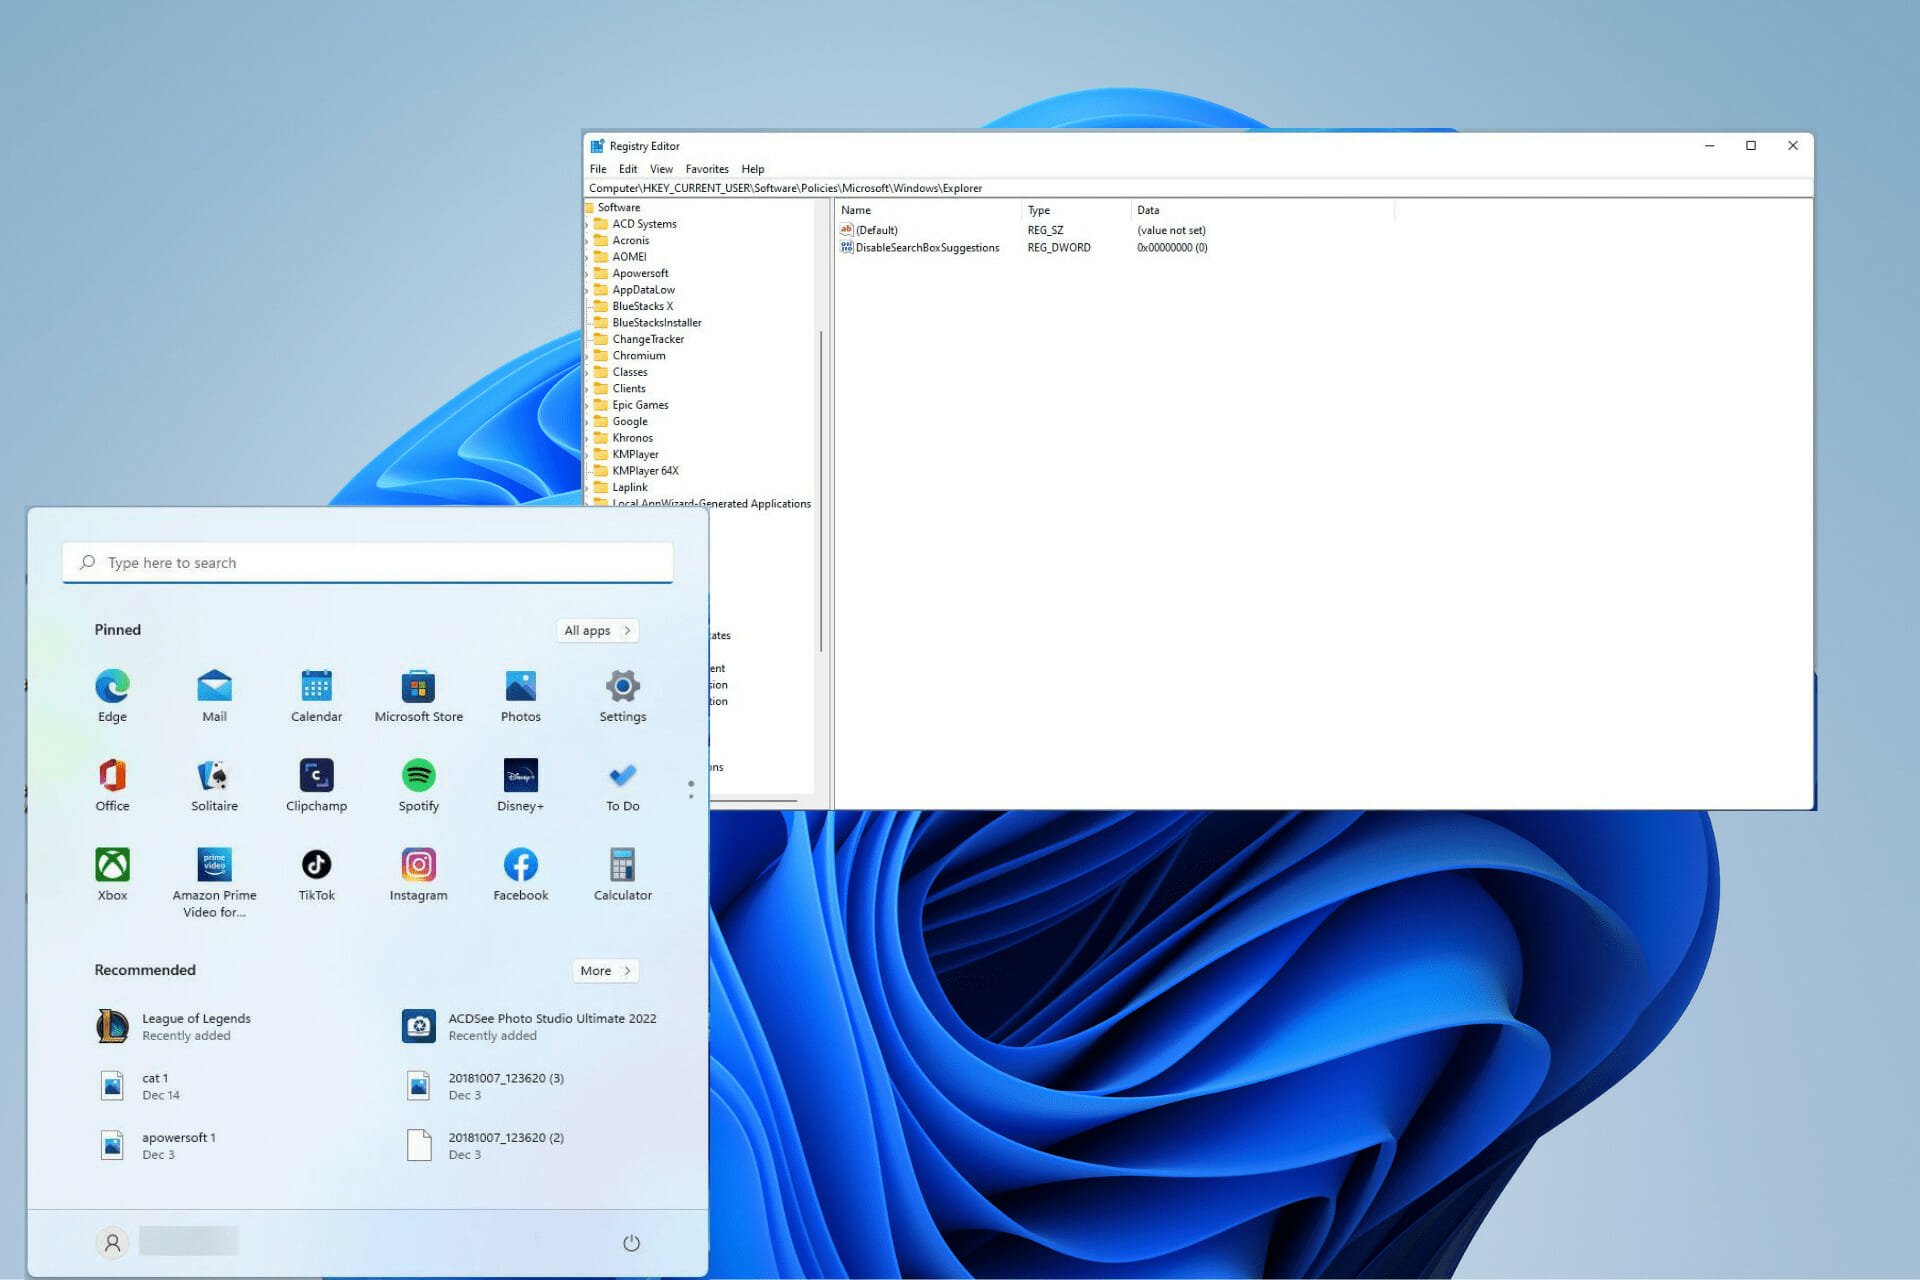
Task: Open the Help menu in Registry Editor
Action: tap(753, 169)
